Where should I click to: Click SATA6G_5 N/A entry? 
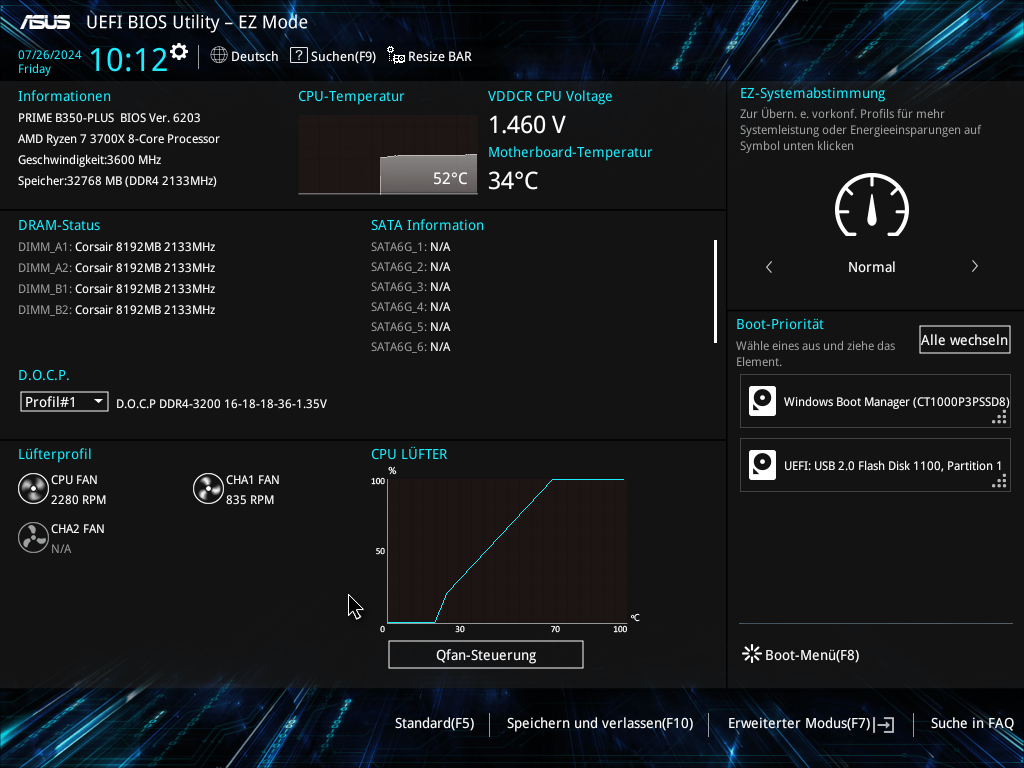tap(411, 327)
